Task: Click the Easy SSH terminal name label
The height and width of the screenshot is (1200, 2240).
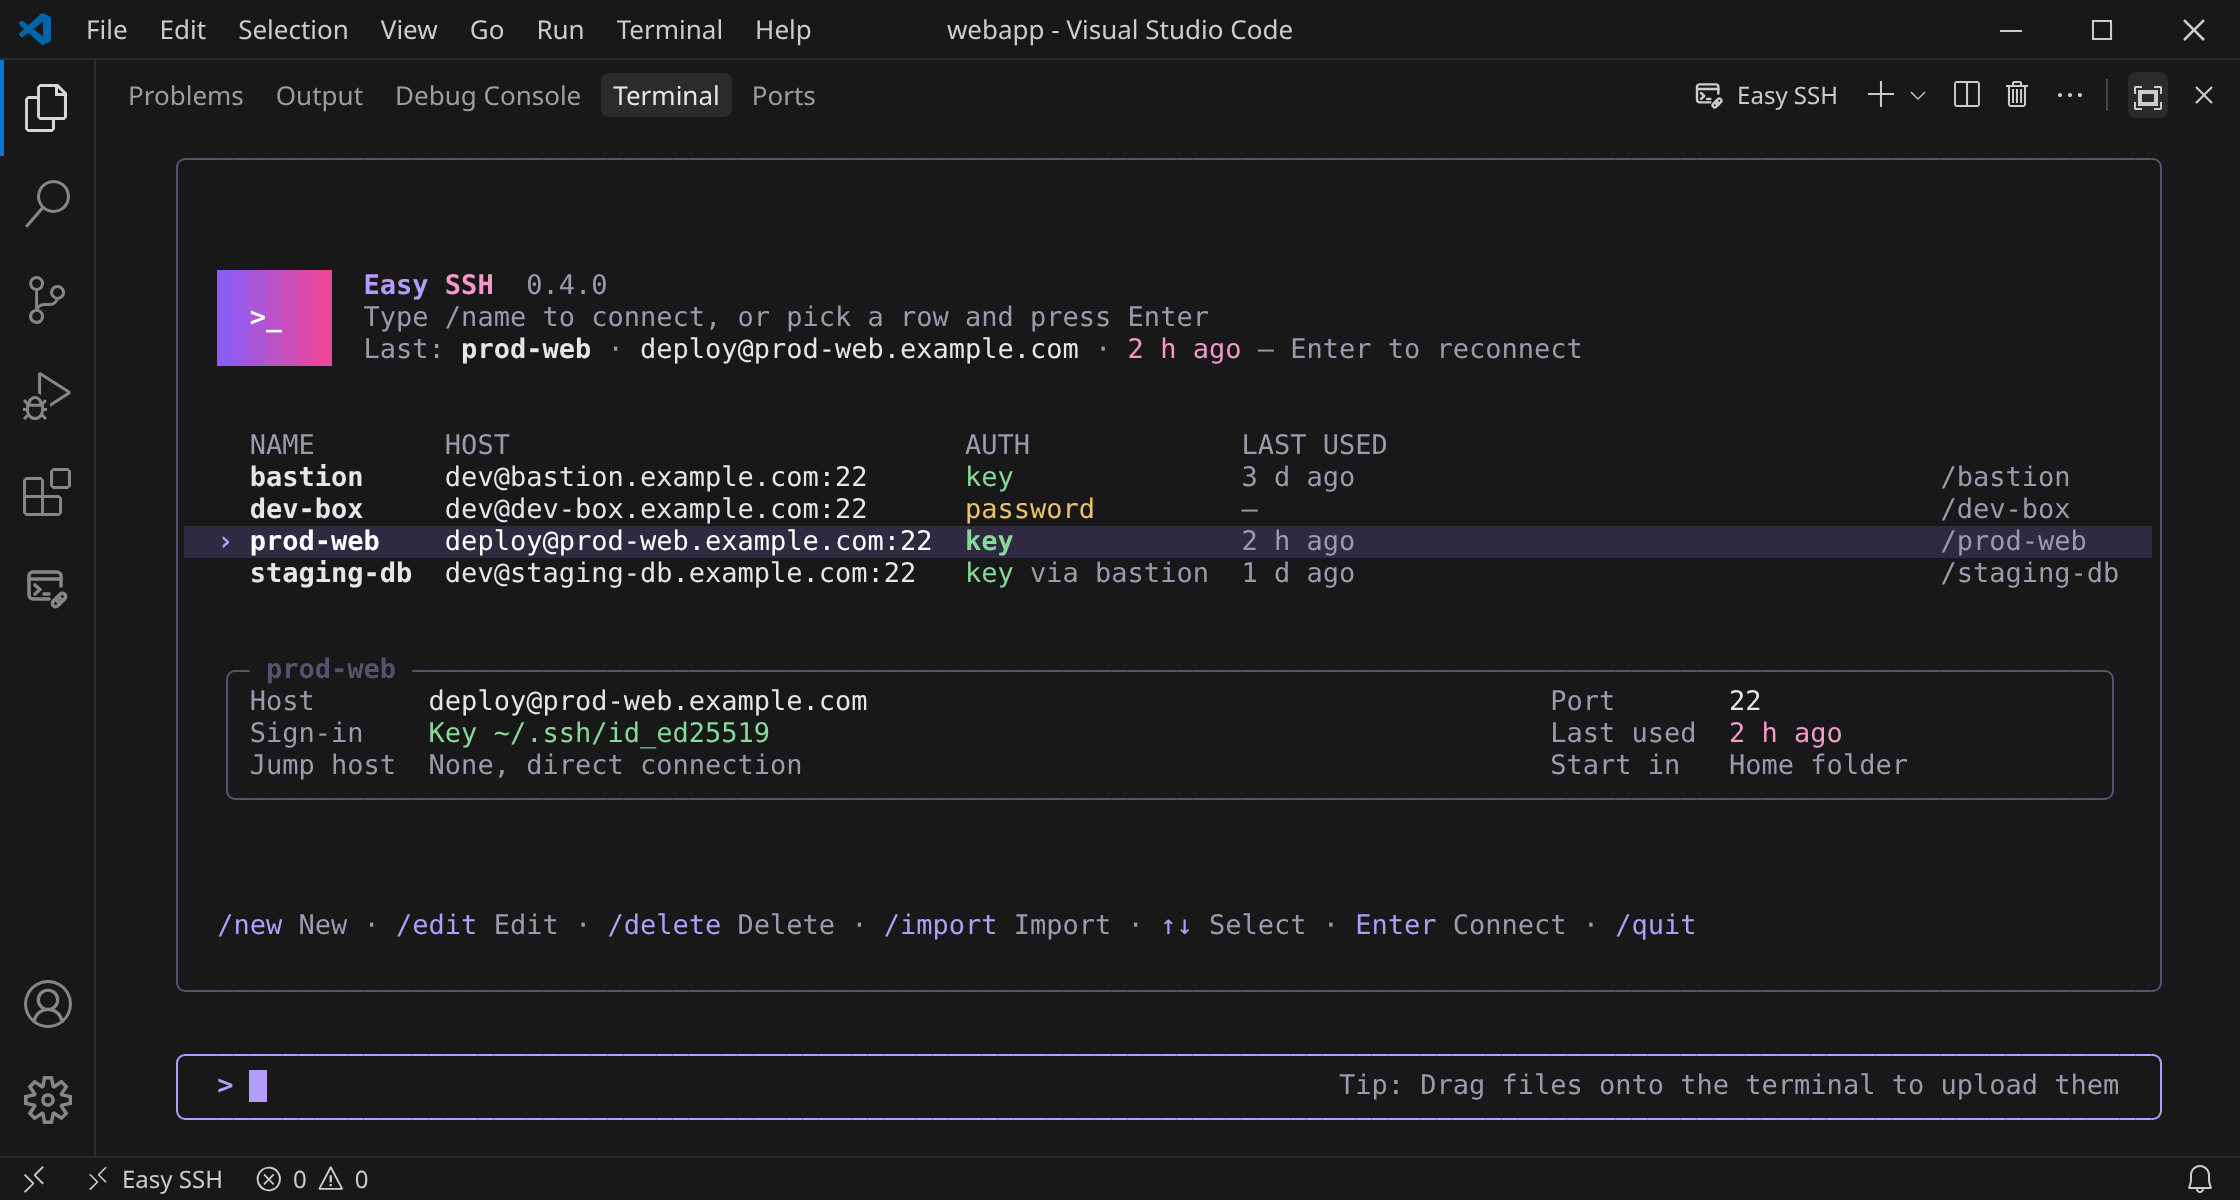Action: [1787, 95]
